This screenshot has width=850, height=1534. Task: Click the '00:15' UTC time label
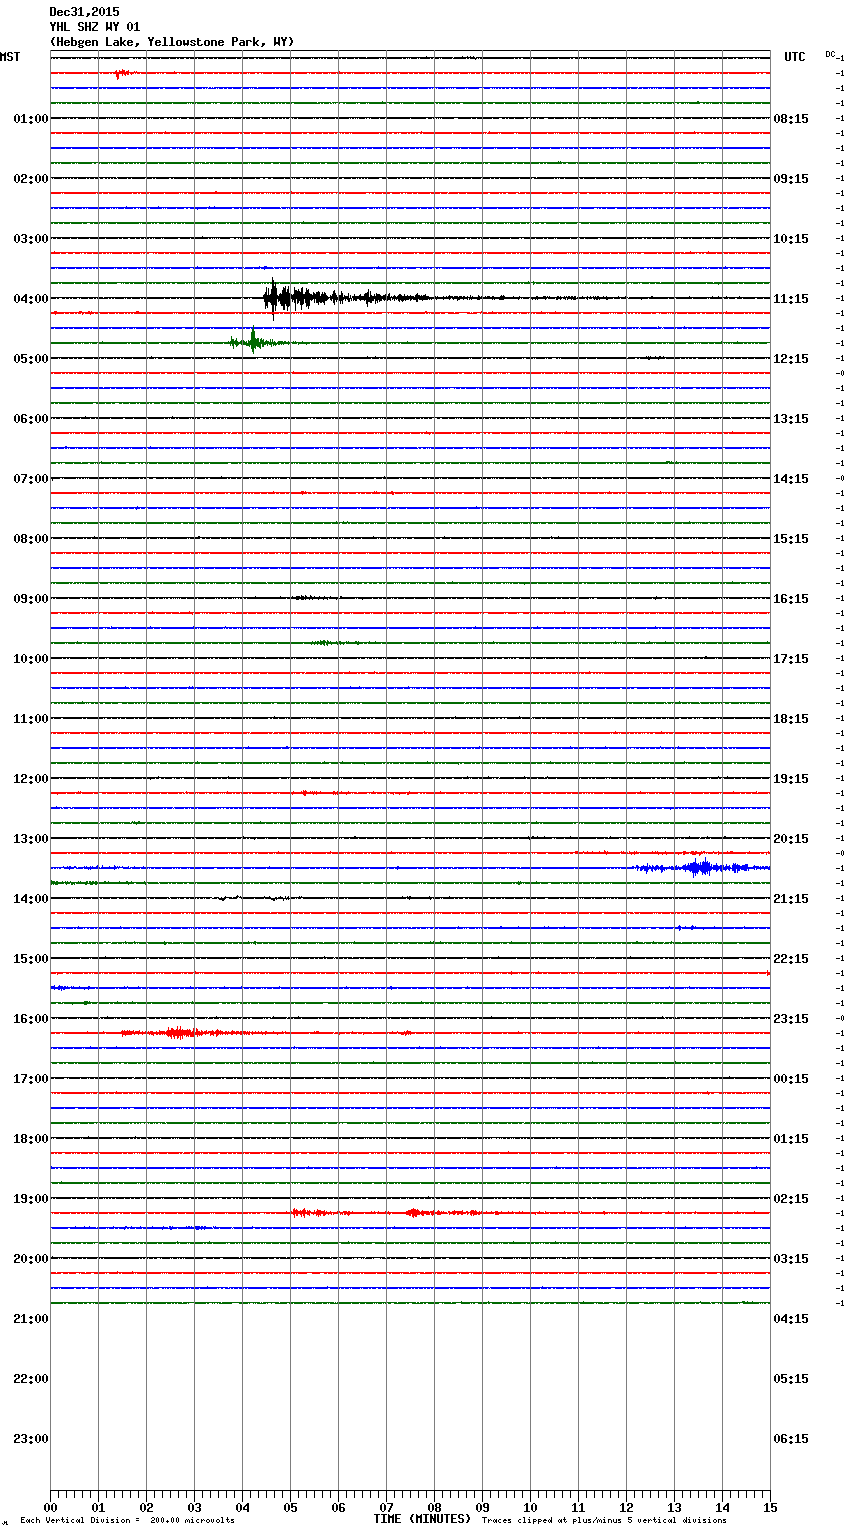coord(791,1079)
